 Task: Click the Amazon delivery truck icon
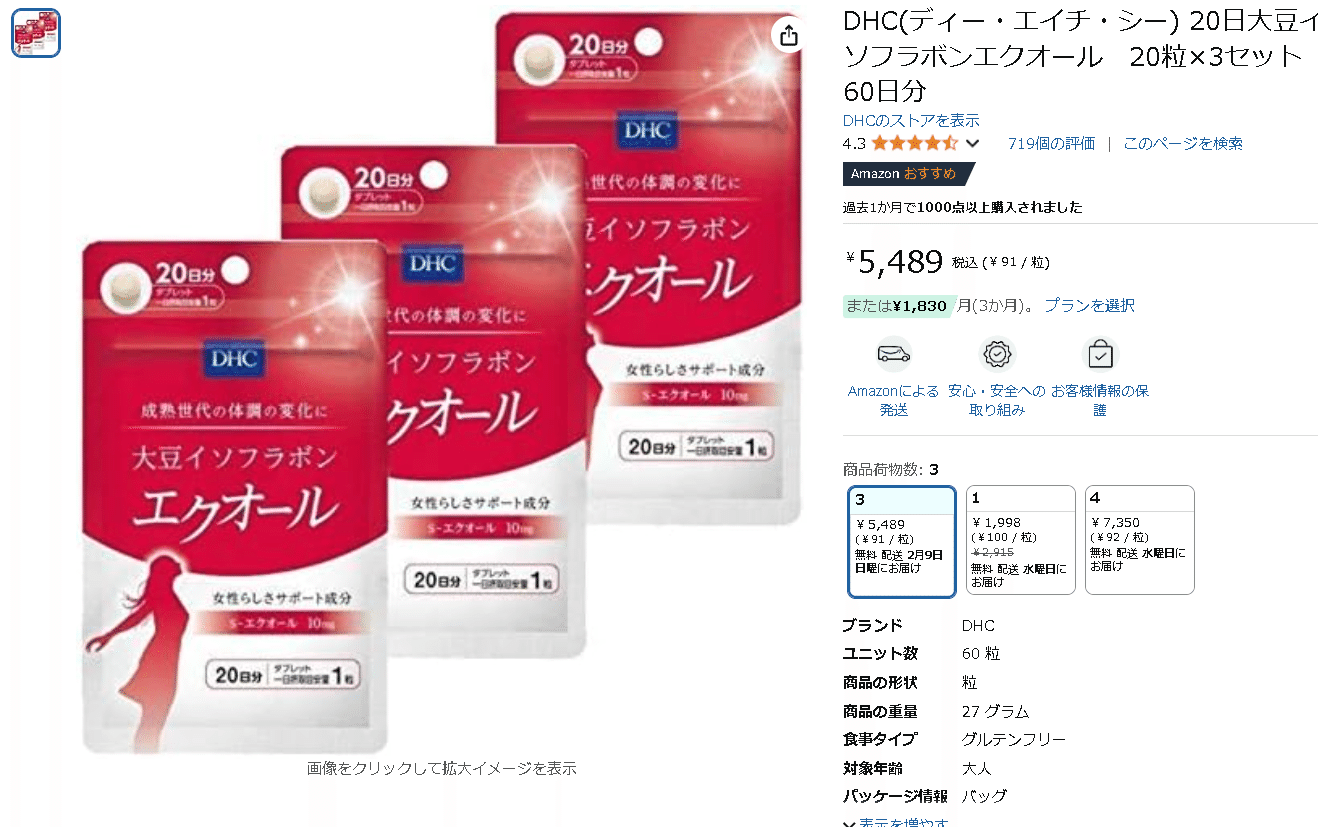pos(893,354)
